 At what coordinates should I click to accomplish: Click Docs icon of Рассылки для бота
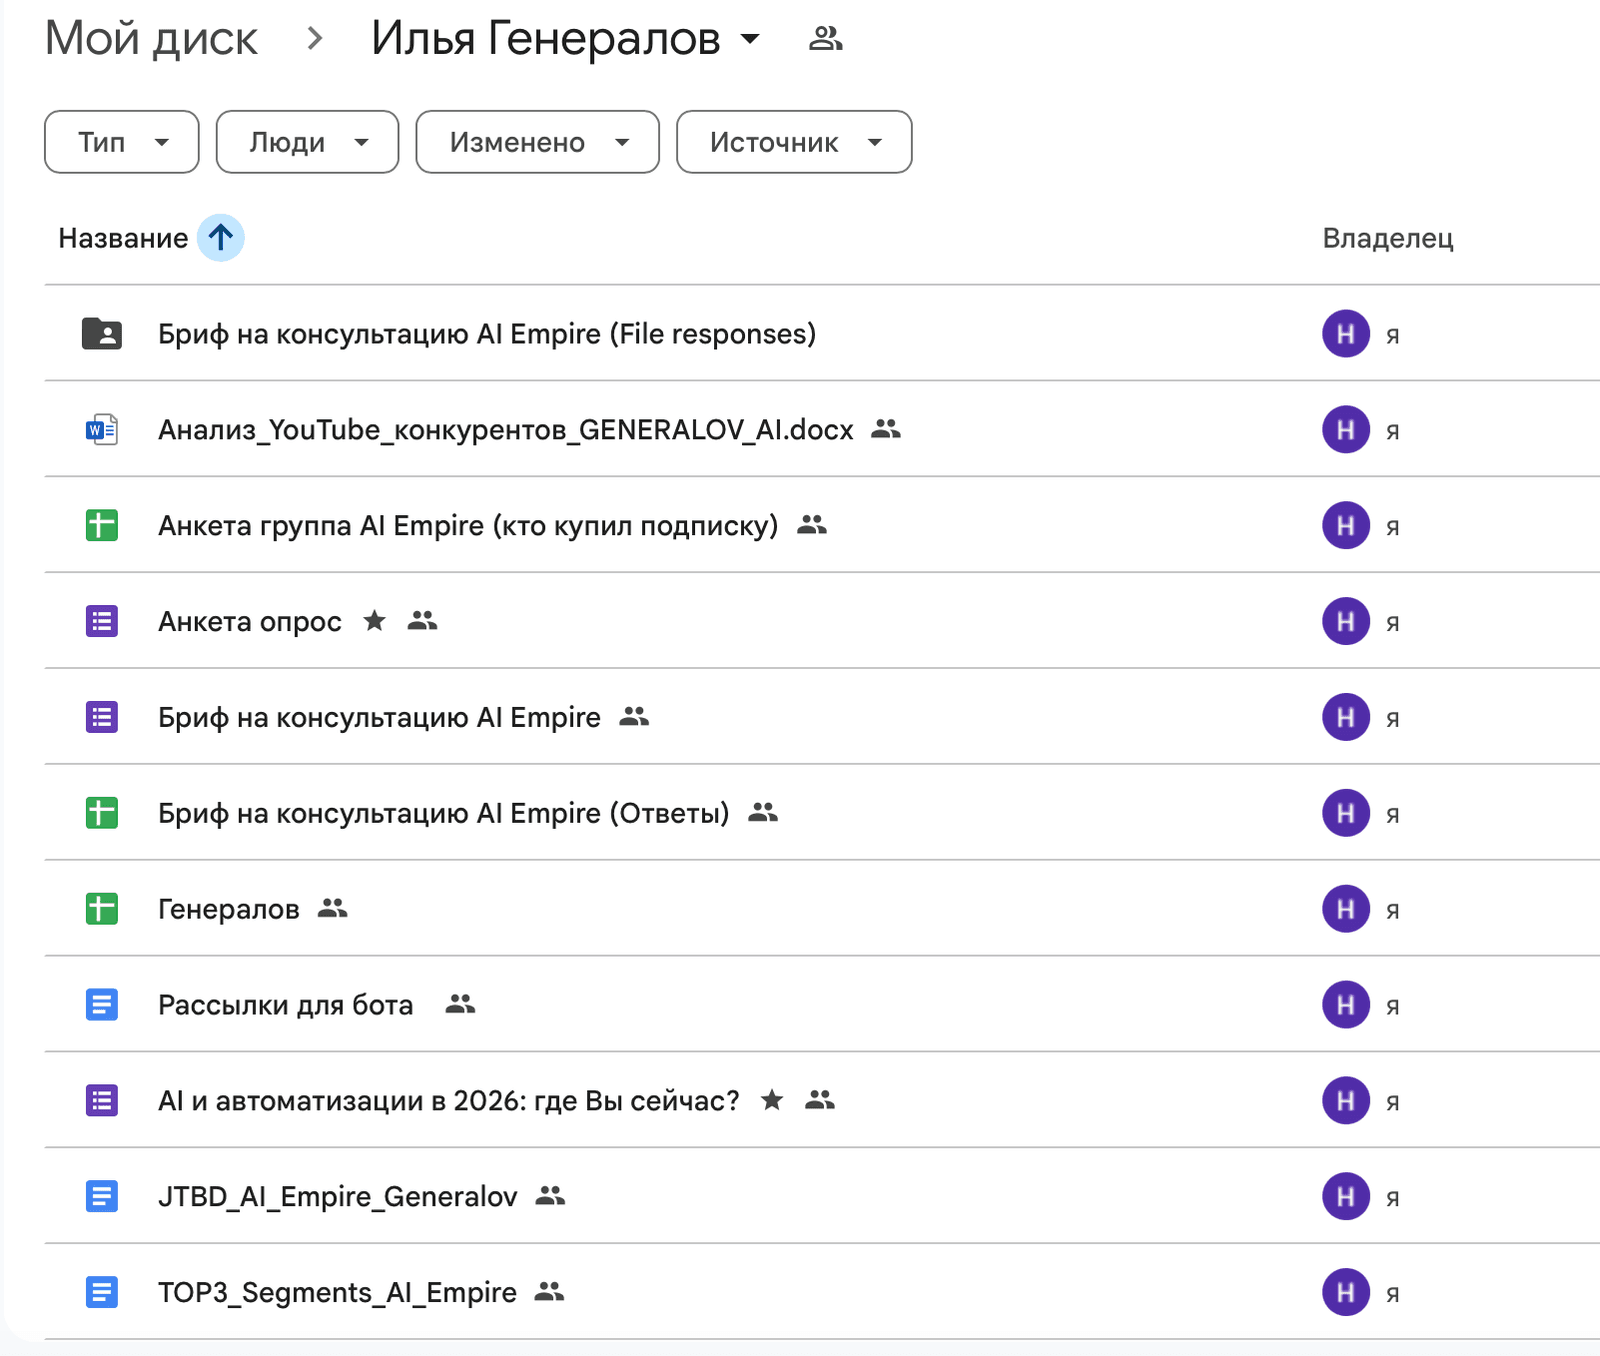(102, 1004)
